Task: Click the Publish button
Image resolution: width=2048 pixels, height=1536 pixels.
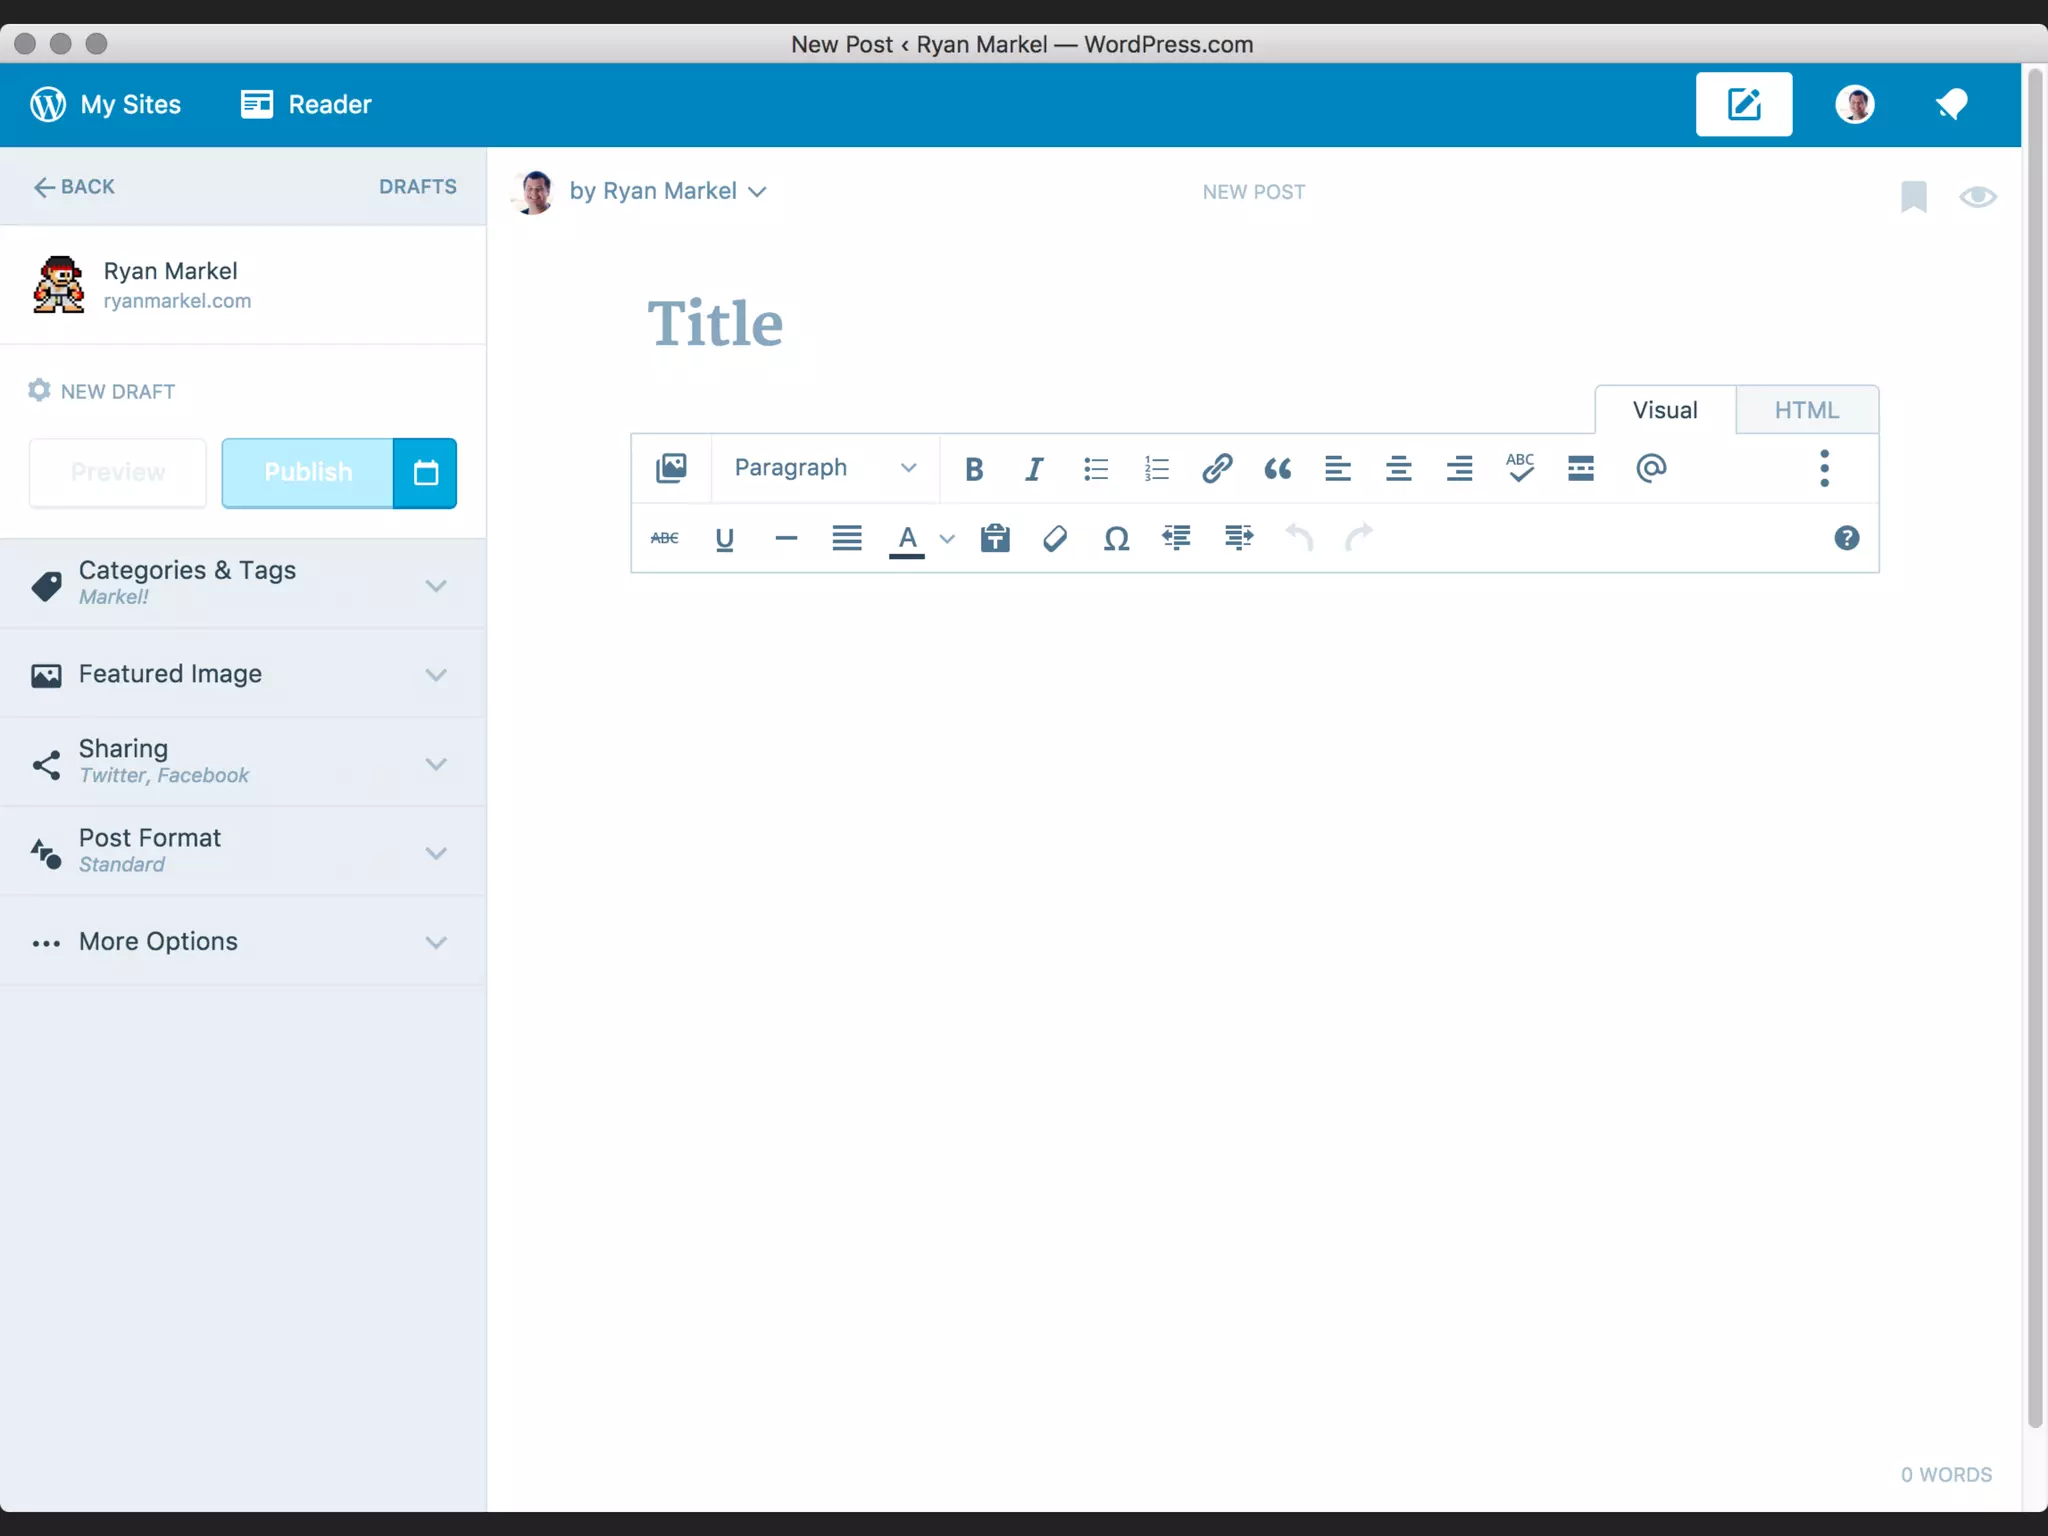Action: pyautogui.click(x=307, y=472)
